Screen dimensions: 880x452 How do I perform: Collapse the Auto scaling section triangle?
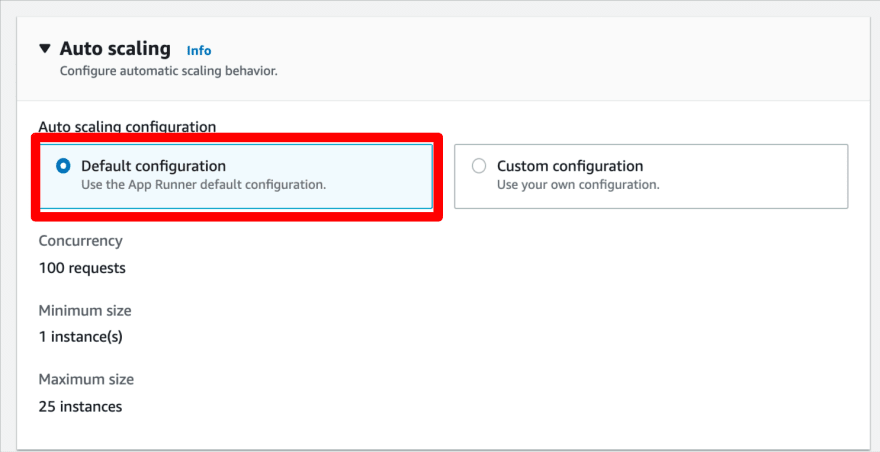pyautogui.click(x=45, y=48)
